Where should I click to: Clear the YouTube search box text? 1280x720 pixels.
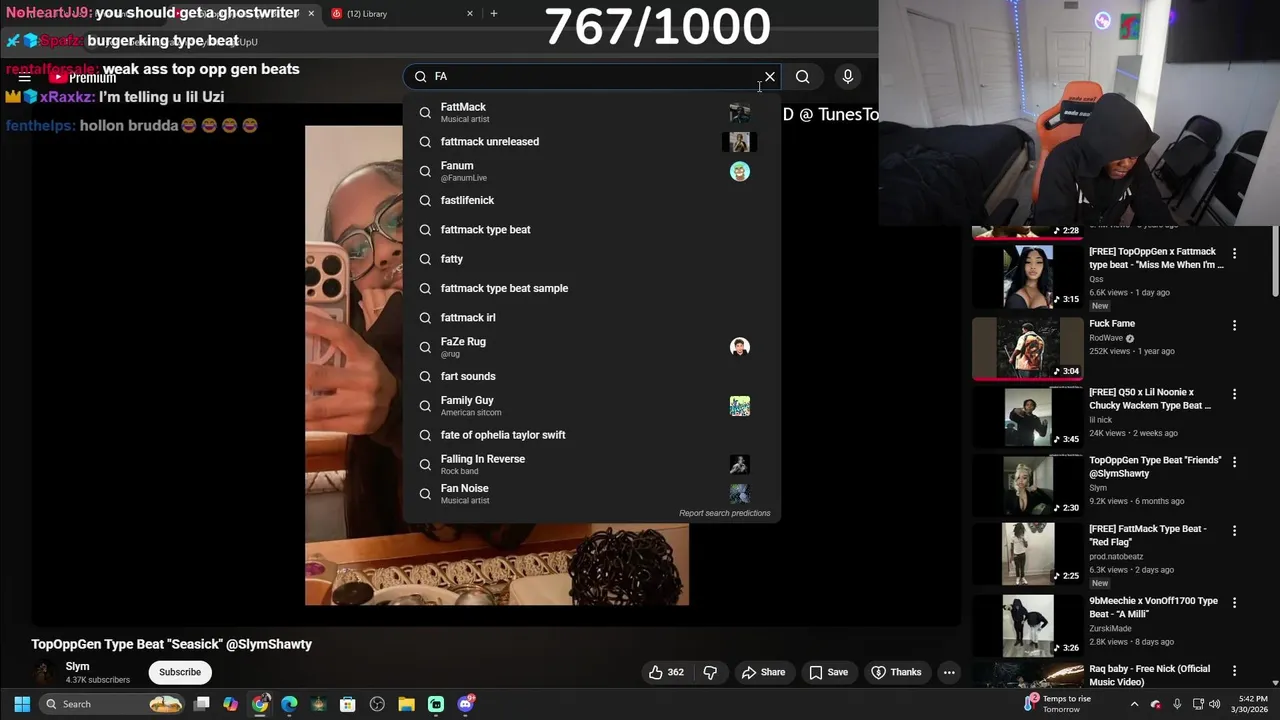click(x=770, y=77)
